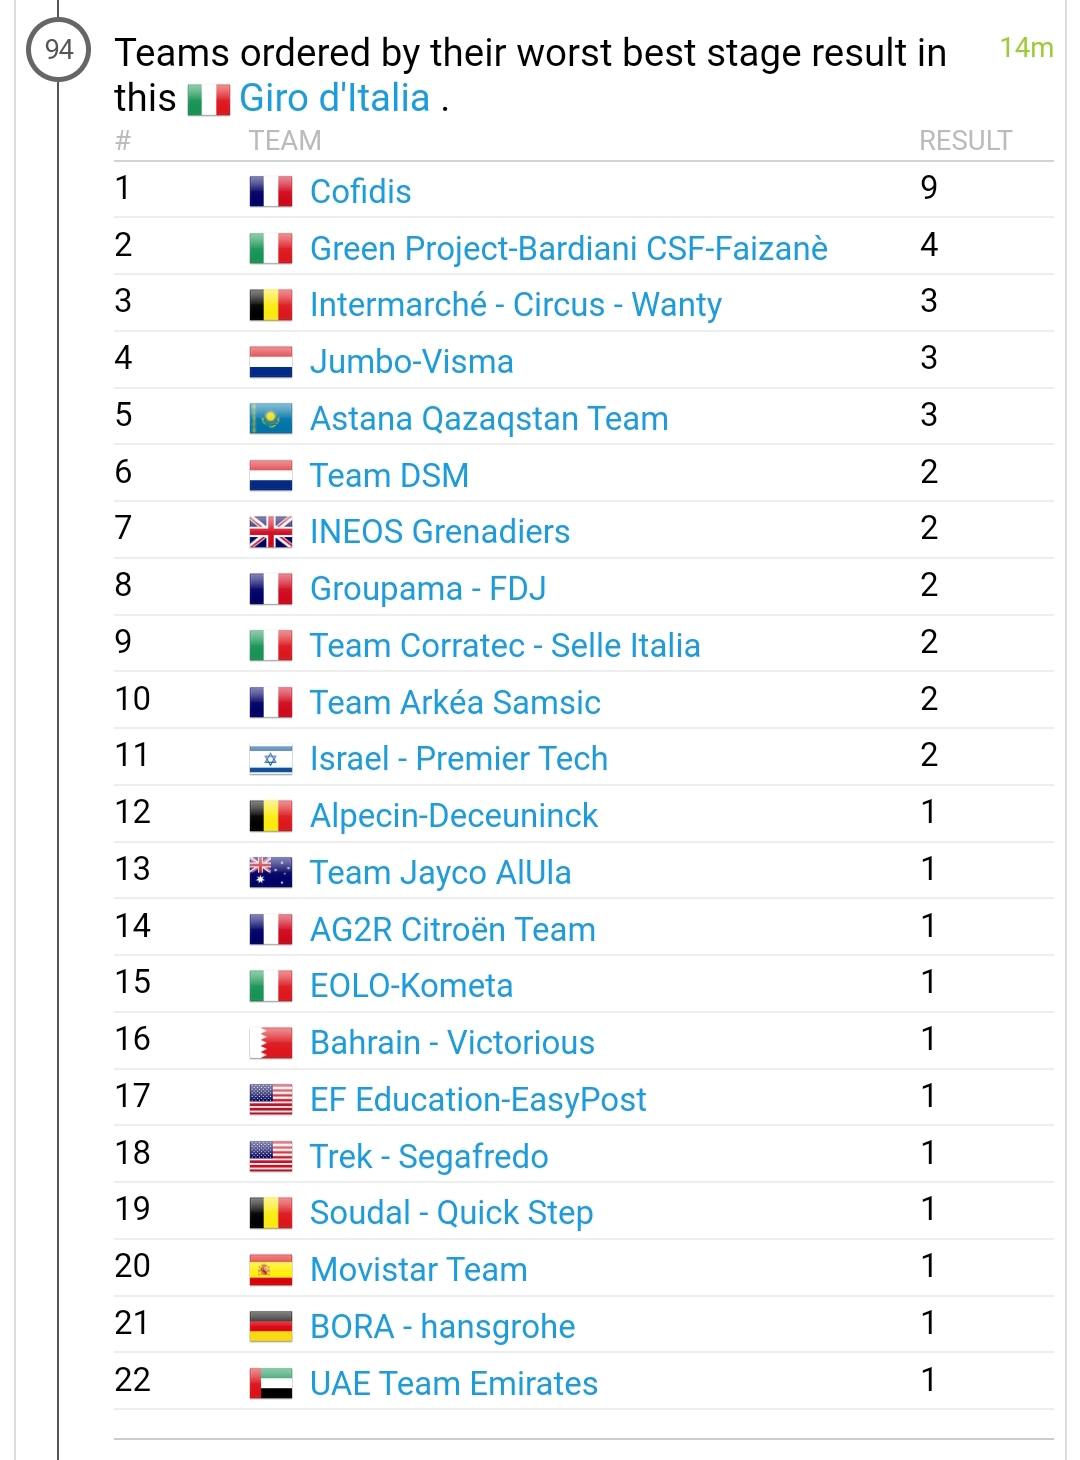Open the EF Education-EasyPost team link
1080x1460 pixels.
click(x=478, y=1100)
